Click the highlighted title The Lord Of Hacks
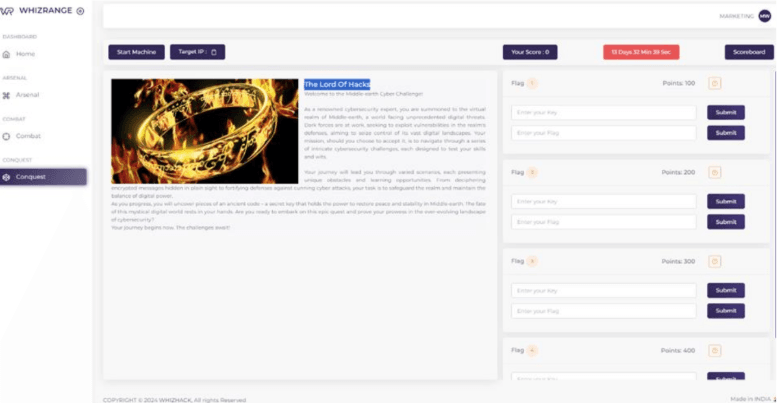 tap(337, 84)
